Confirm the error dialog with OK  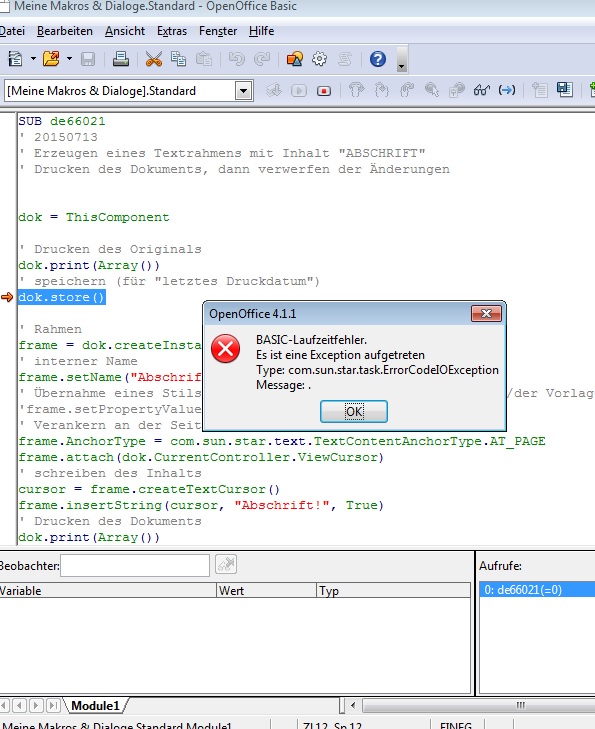click(x=354, y=411)
